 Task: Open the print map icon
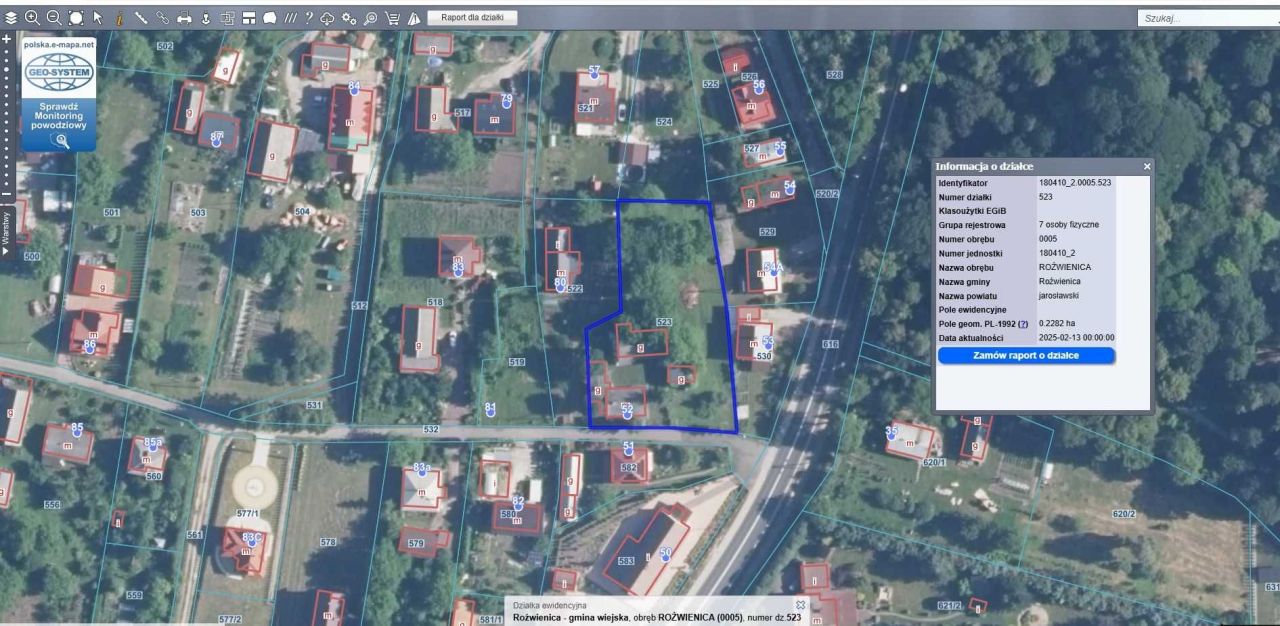(184, 15)
